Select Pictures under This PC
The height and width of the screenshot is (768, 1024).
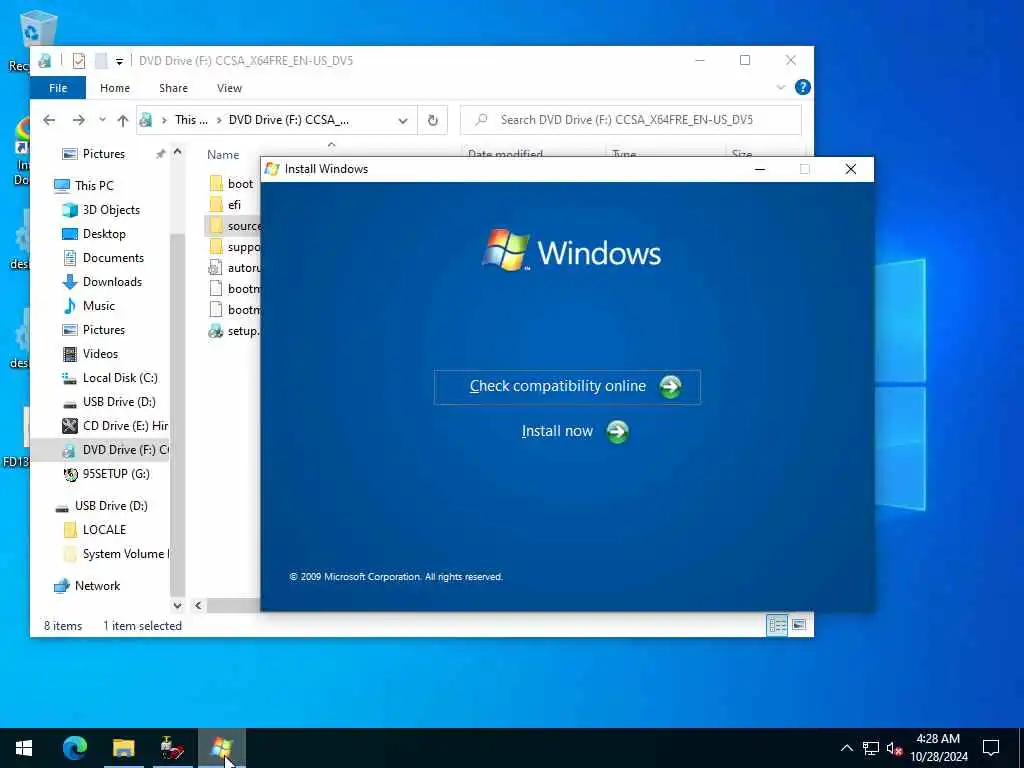103,330
